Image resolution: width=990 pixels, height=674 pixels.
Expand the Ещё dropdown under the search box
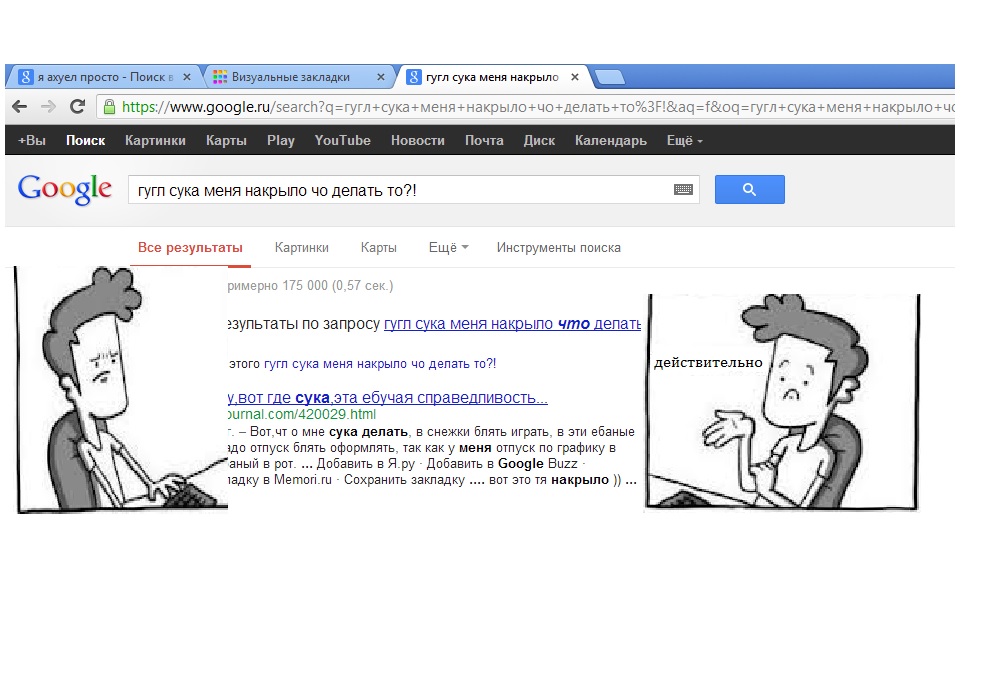click(448, 247)
